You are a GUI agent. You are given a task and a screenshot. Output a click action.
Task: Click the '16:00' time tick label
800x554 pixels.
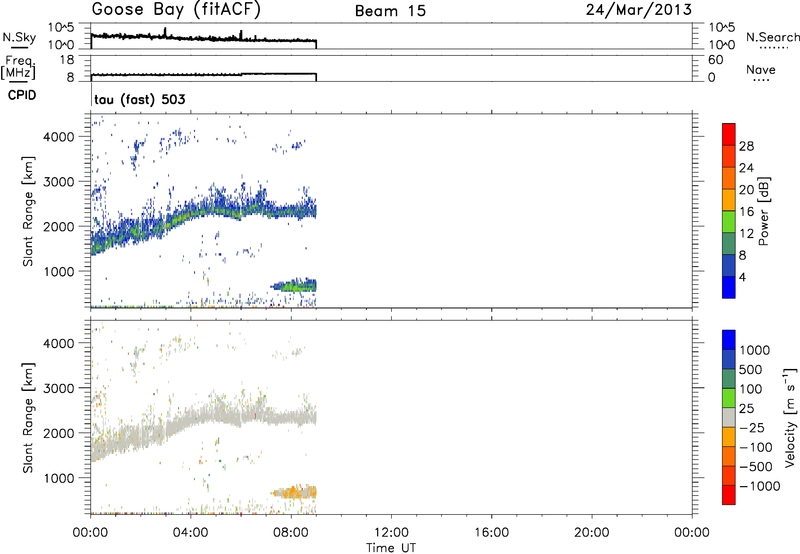point(491,533)
